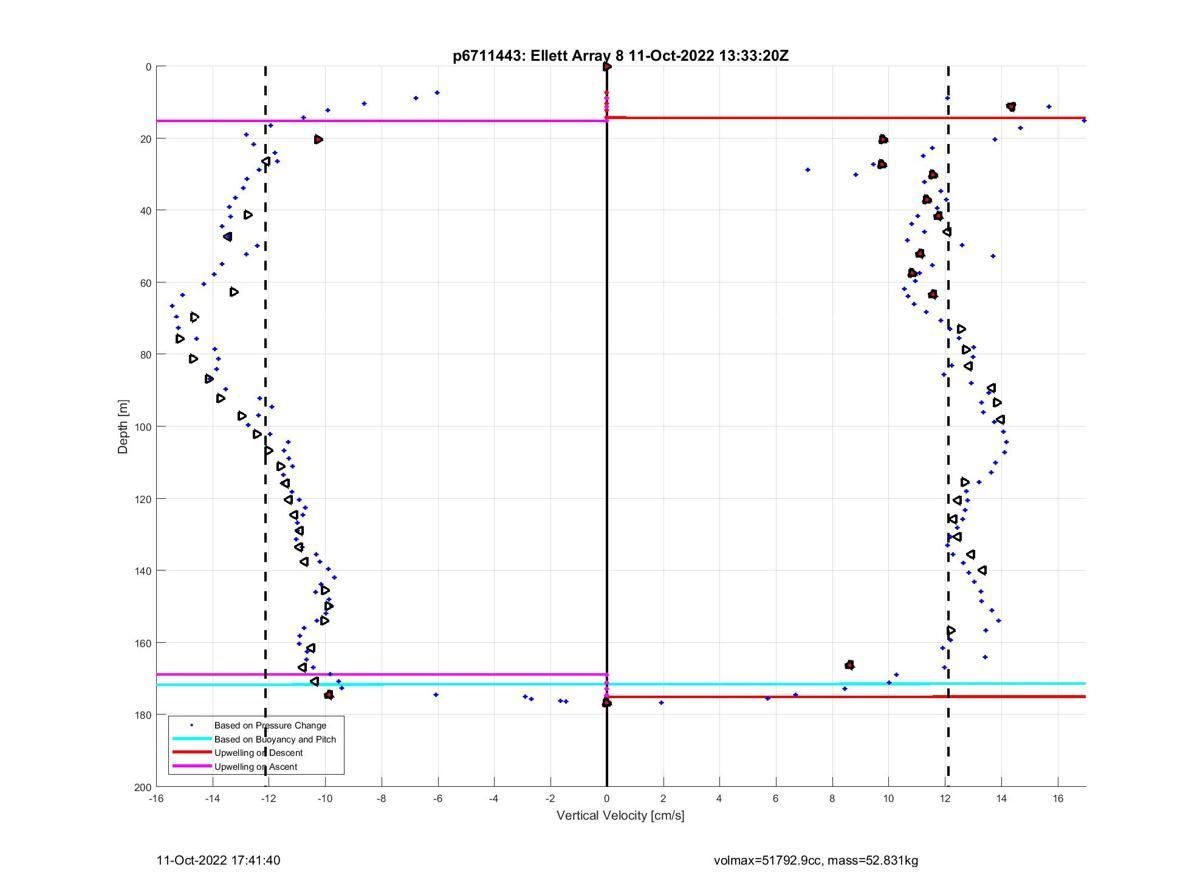Click the cyan line sample in legend
The height and width of the screenshot is (885, 1200).
191,739
